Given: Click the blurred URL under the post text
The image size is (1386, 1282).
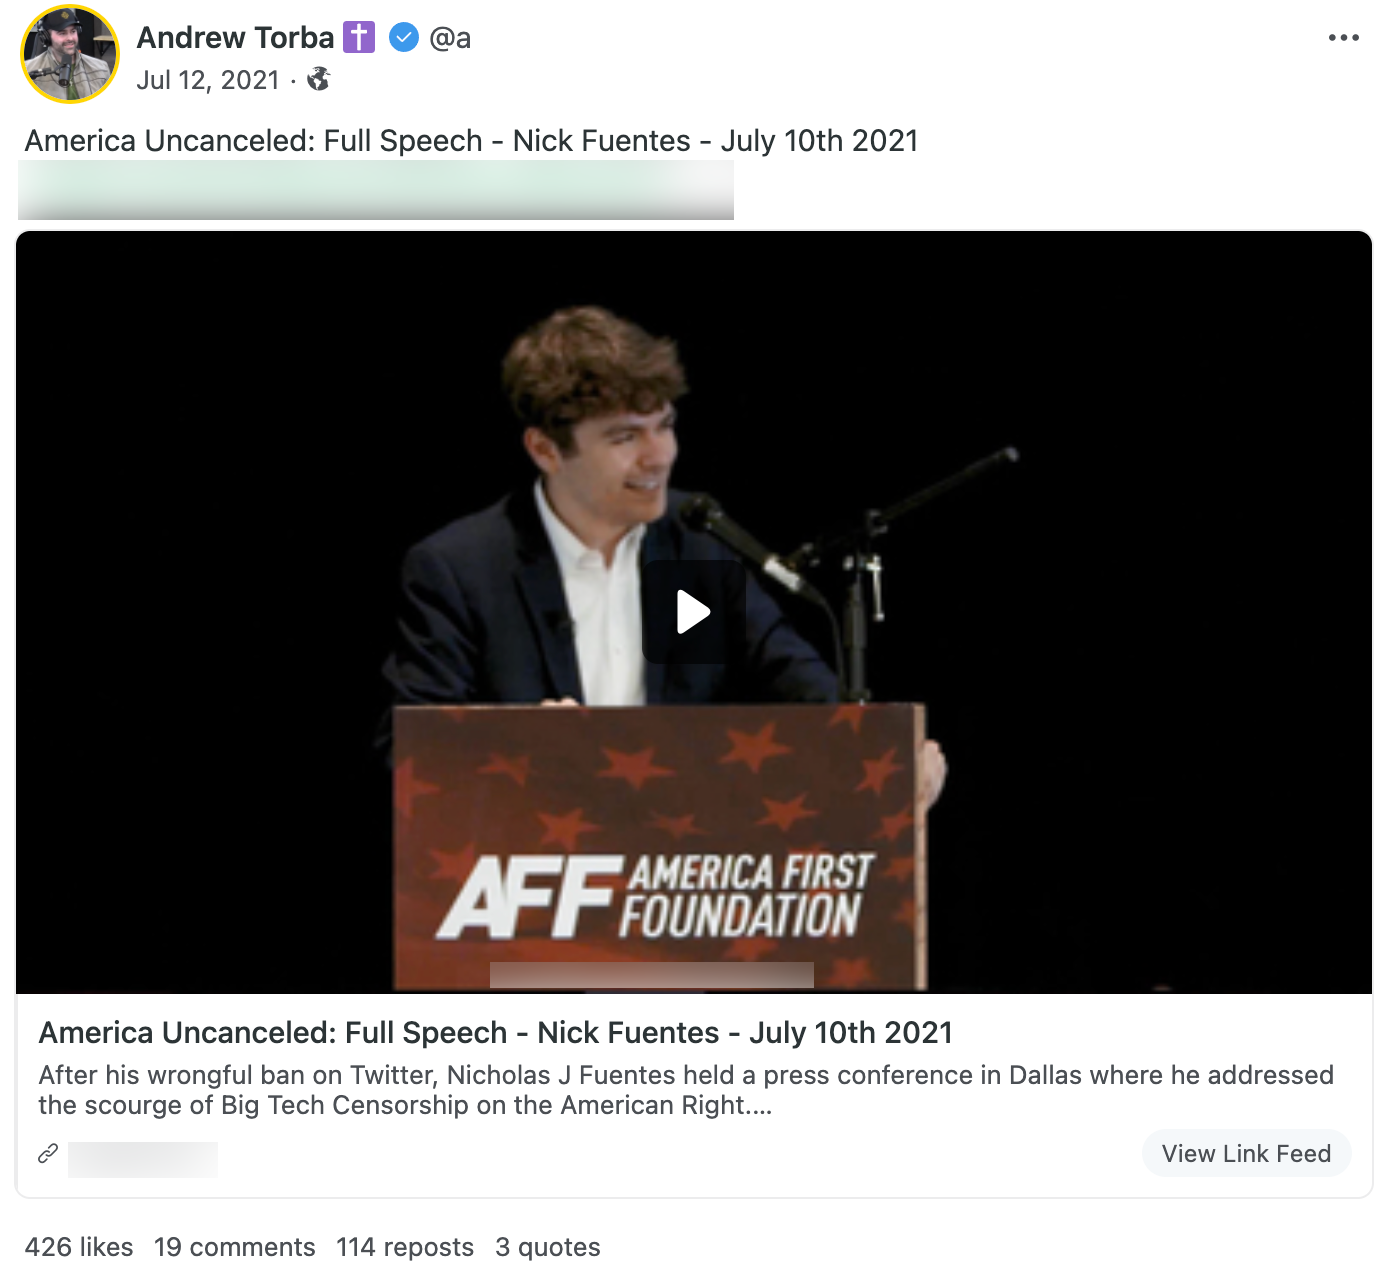Looking at the screenshot, I should click(375, 190).
